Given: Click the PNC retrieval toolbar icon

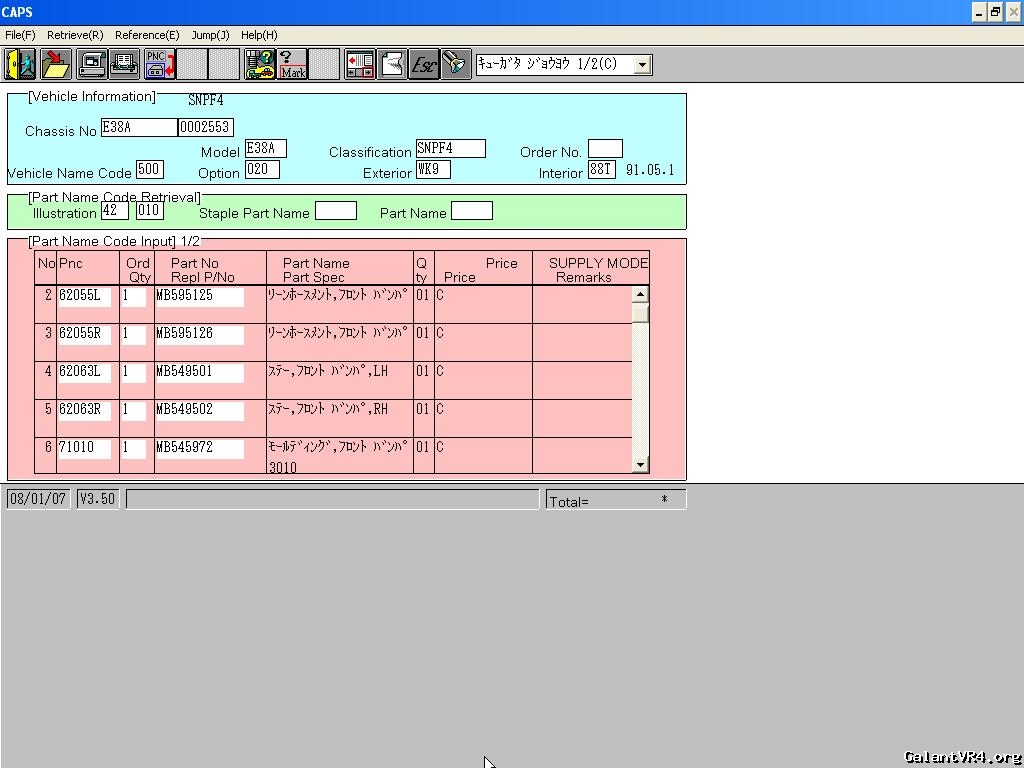Looking at the screenshot, I should (x=159, y=64).
